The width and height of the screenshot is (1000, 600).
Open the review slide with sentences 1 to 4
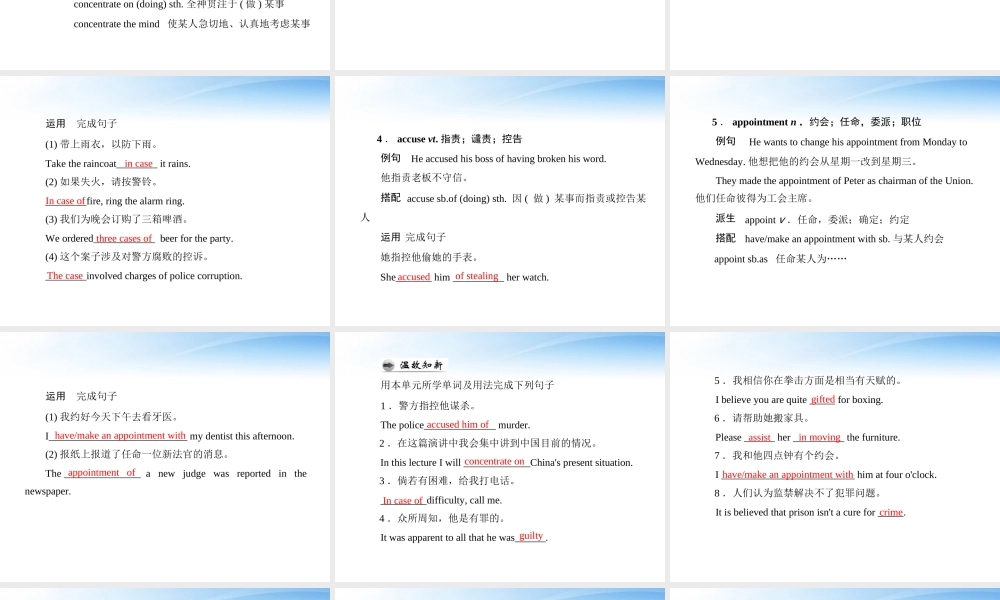[499, 457]
